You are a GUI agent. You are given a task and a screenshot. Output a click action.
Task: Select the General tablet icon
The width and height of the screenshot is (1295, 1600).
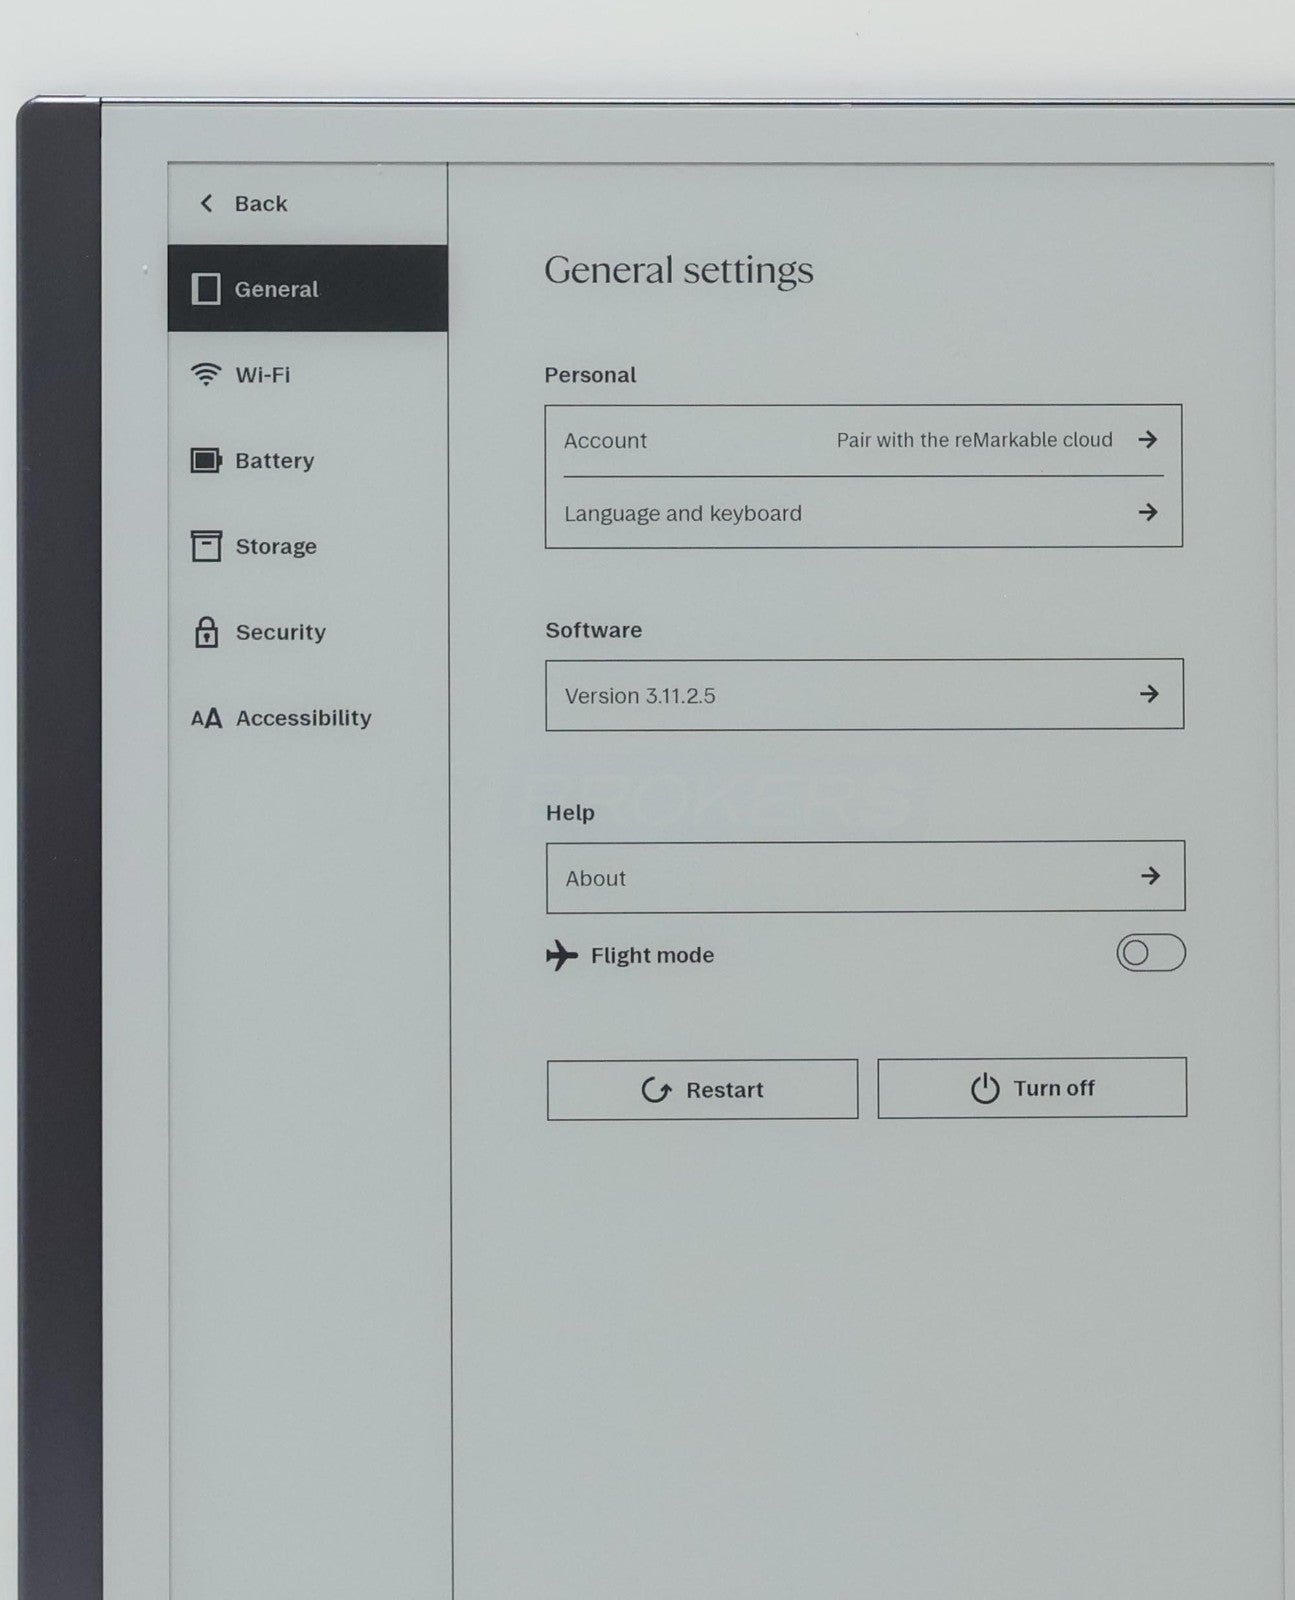(x=206, y=289)
